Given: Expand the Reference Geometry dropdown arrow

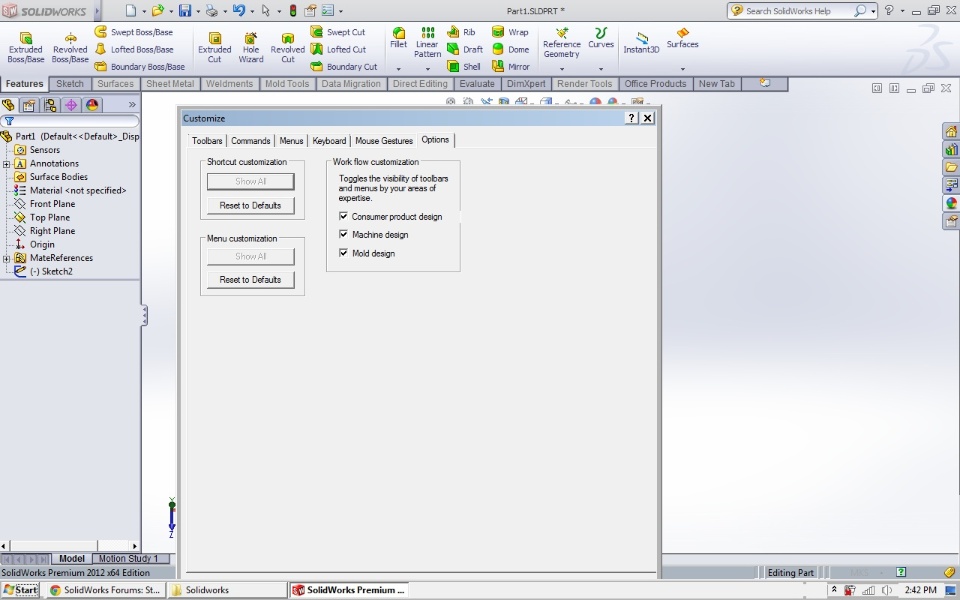Looking at the screenshot, I should tap(561, 69).
